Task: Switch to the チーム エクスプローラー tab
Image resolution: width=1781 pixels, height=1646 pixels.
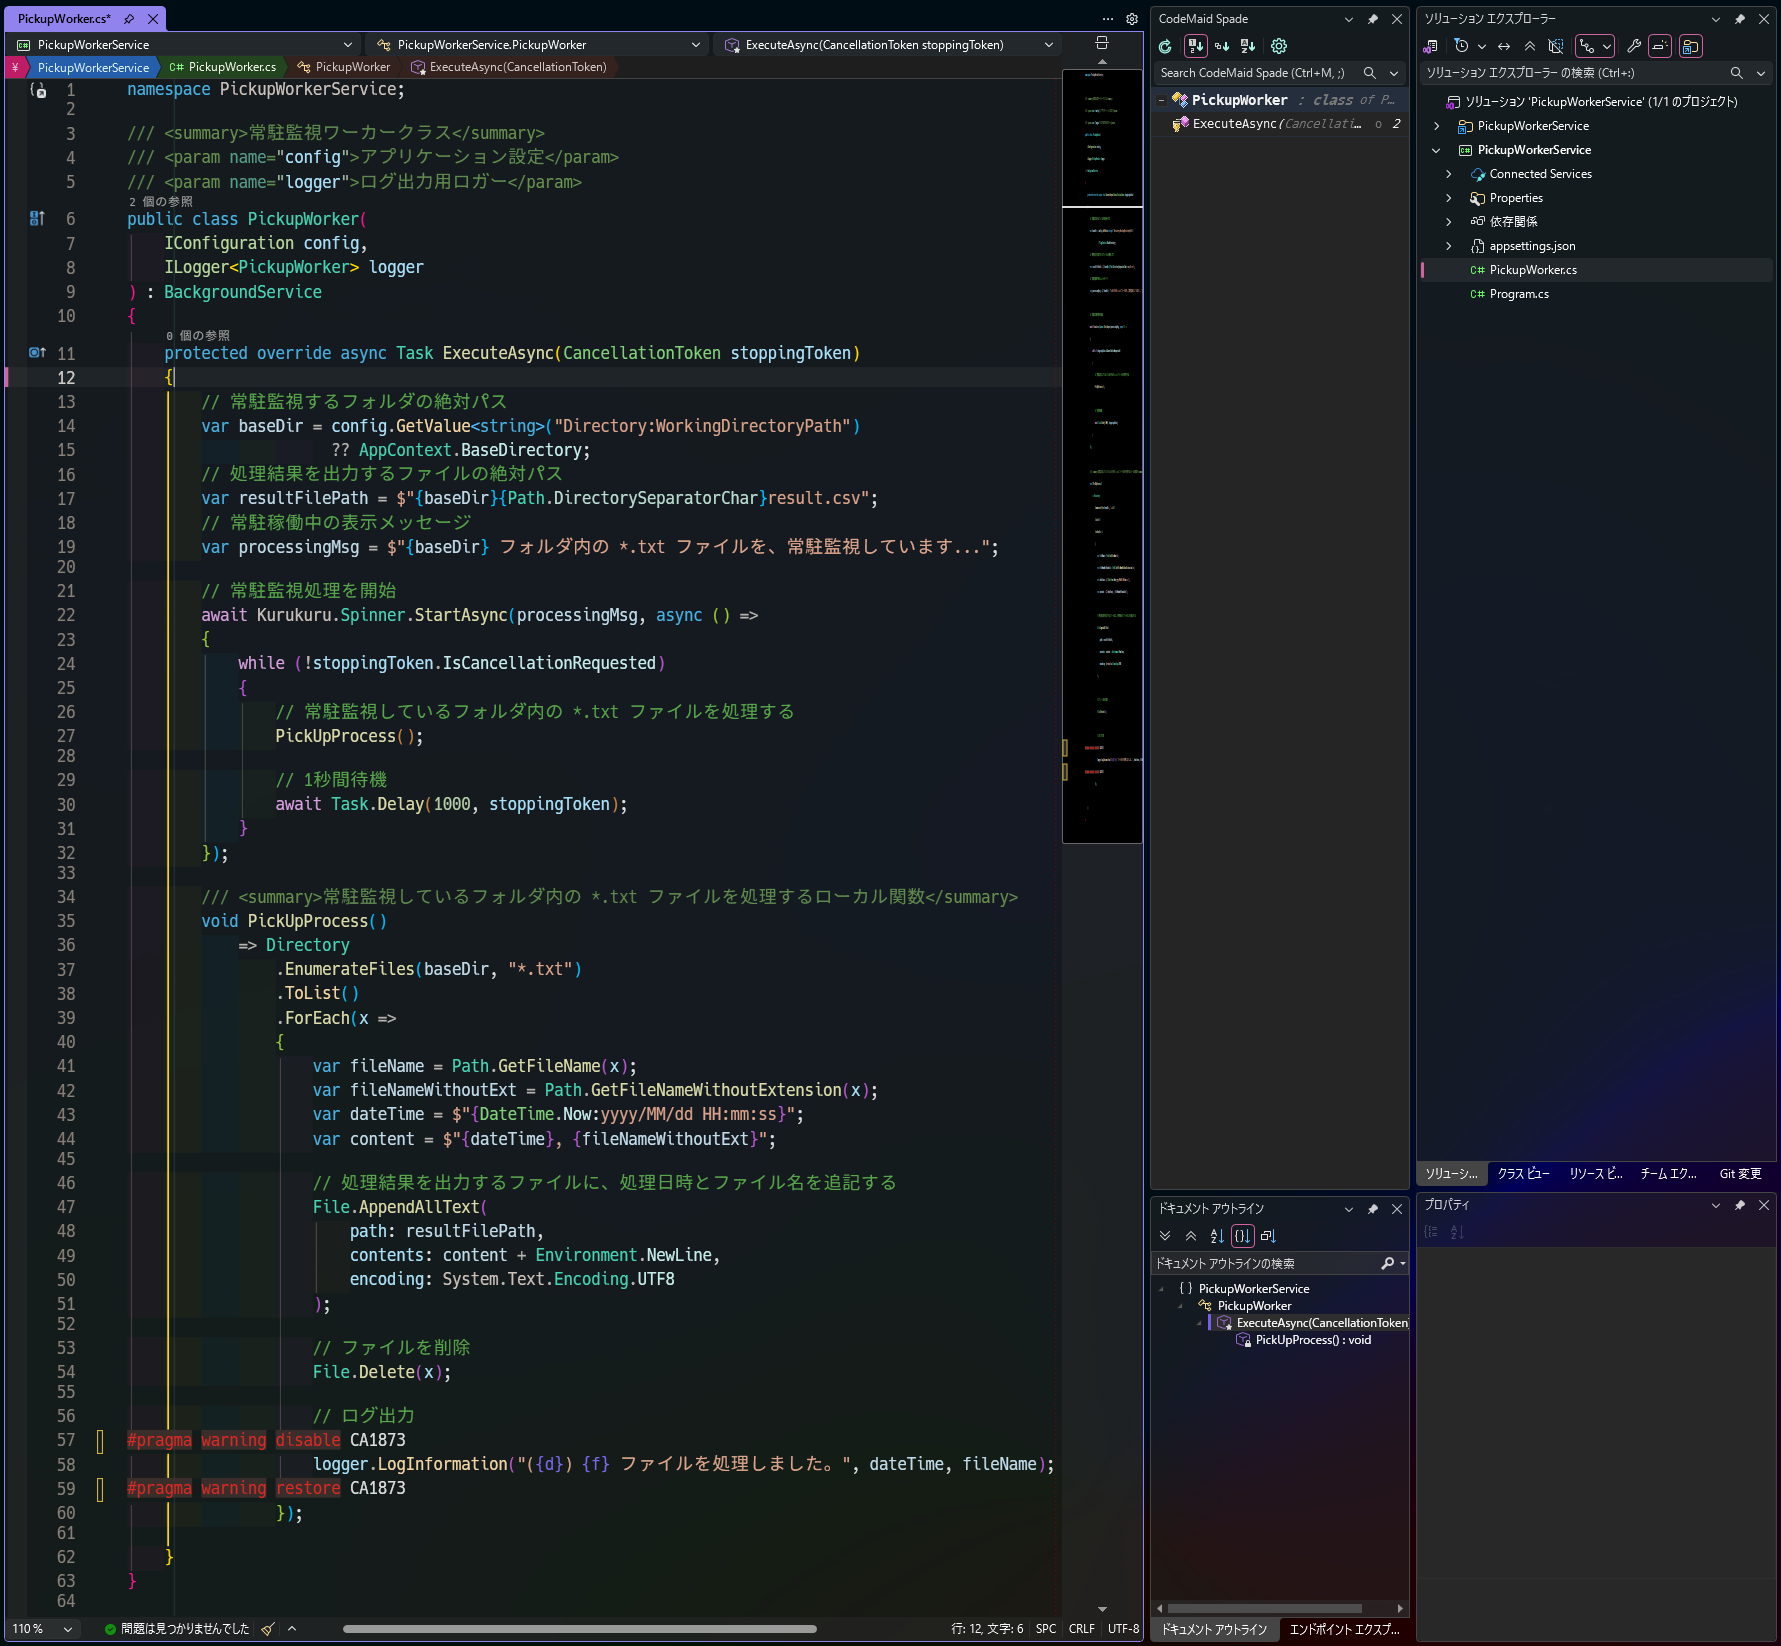Action: [x=1668, y=1173]
